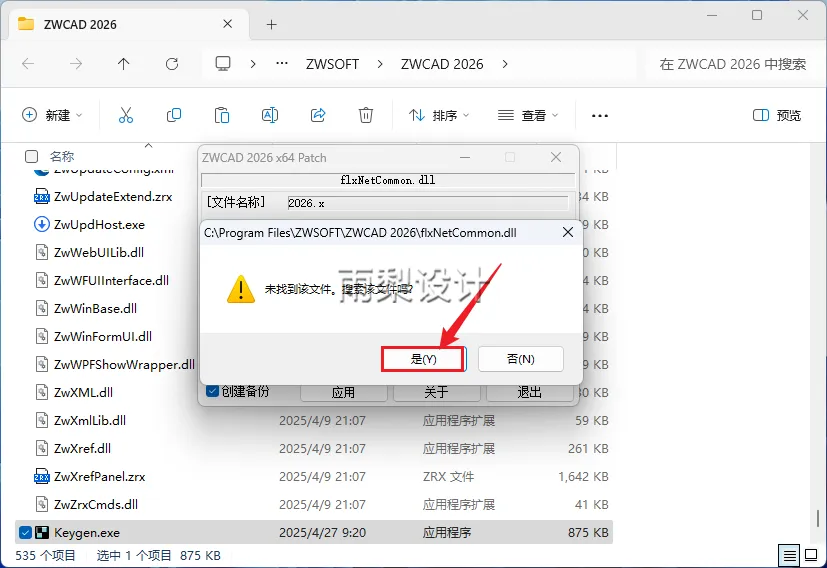Click the Cut scissors icon

point(126,115)
